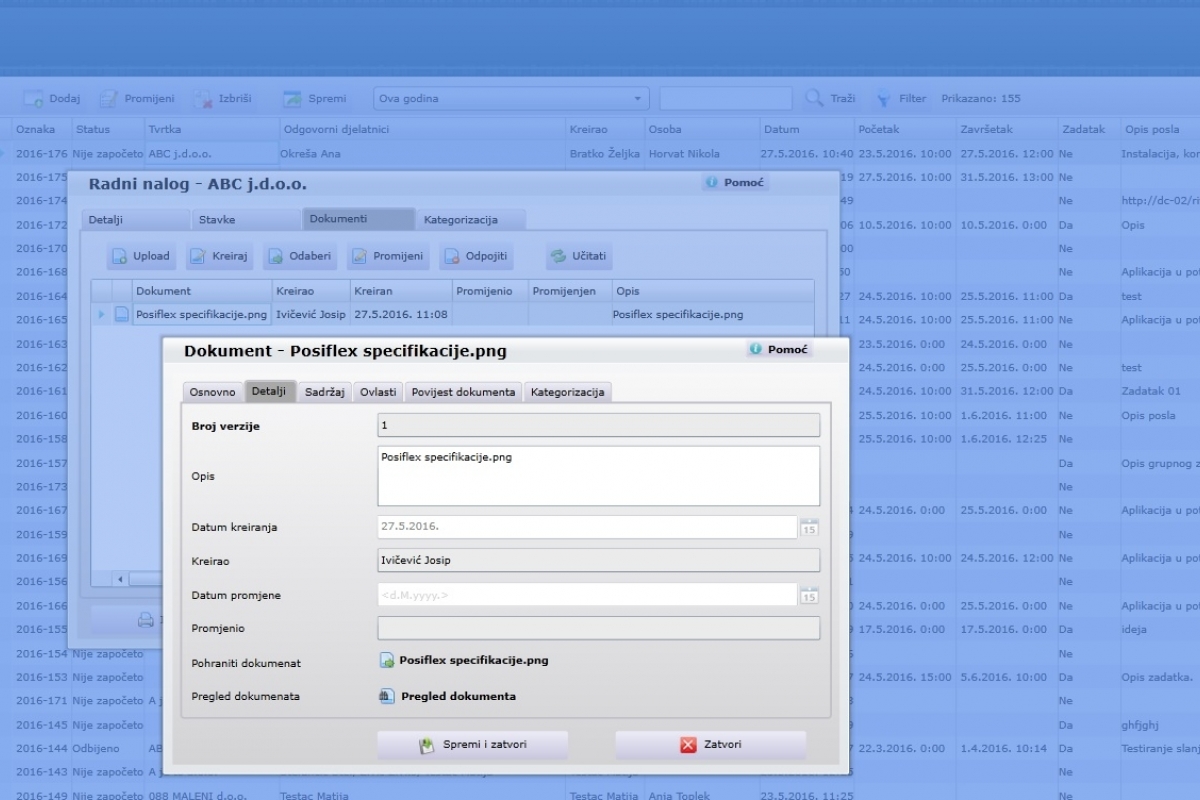This screenshot has width=1200, height=800.
Task: Sort main grid by Završetak column
Action: (x=1006, y=129)
